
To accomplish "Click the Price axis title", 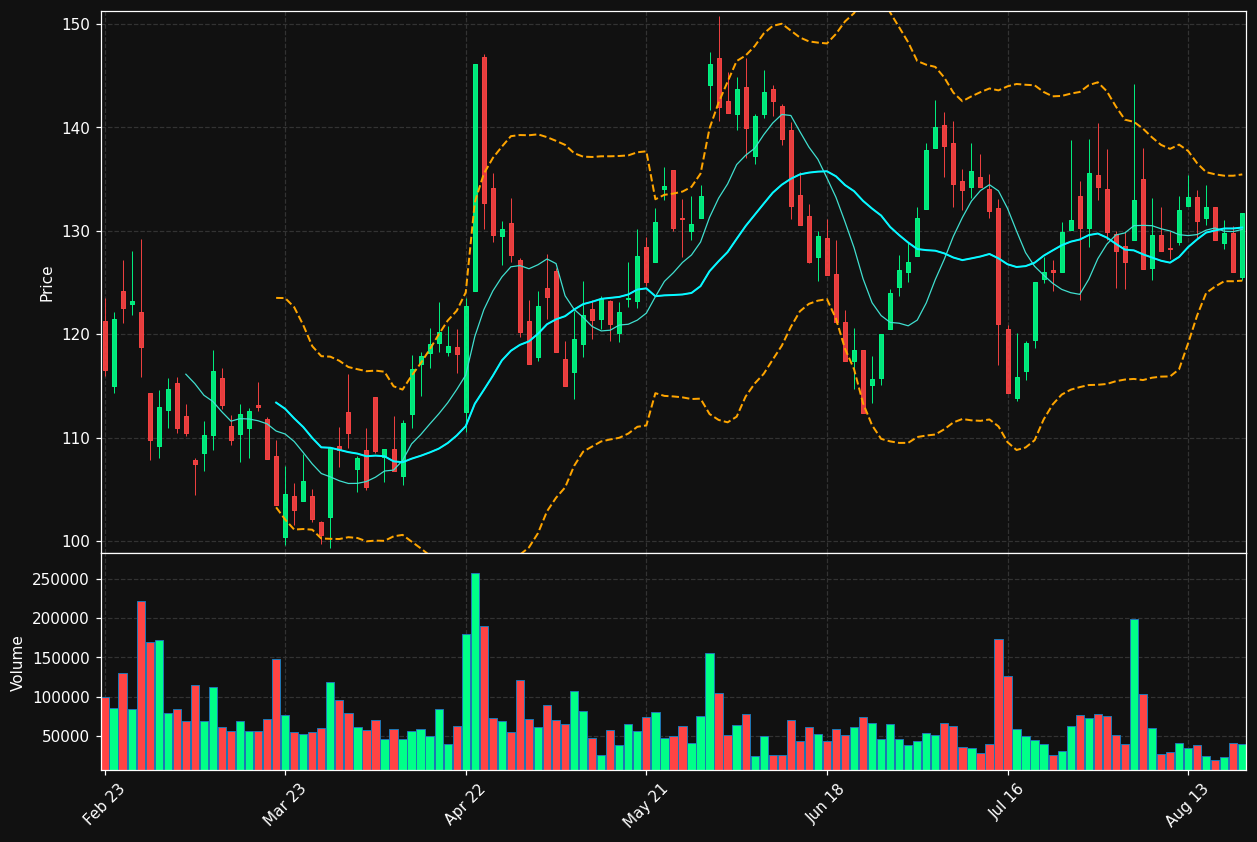I will pyautogui.click(x=47, y=283).
